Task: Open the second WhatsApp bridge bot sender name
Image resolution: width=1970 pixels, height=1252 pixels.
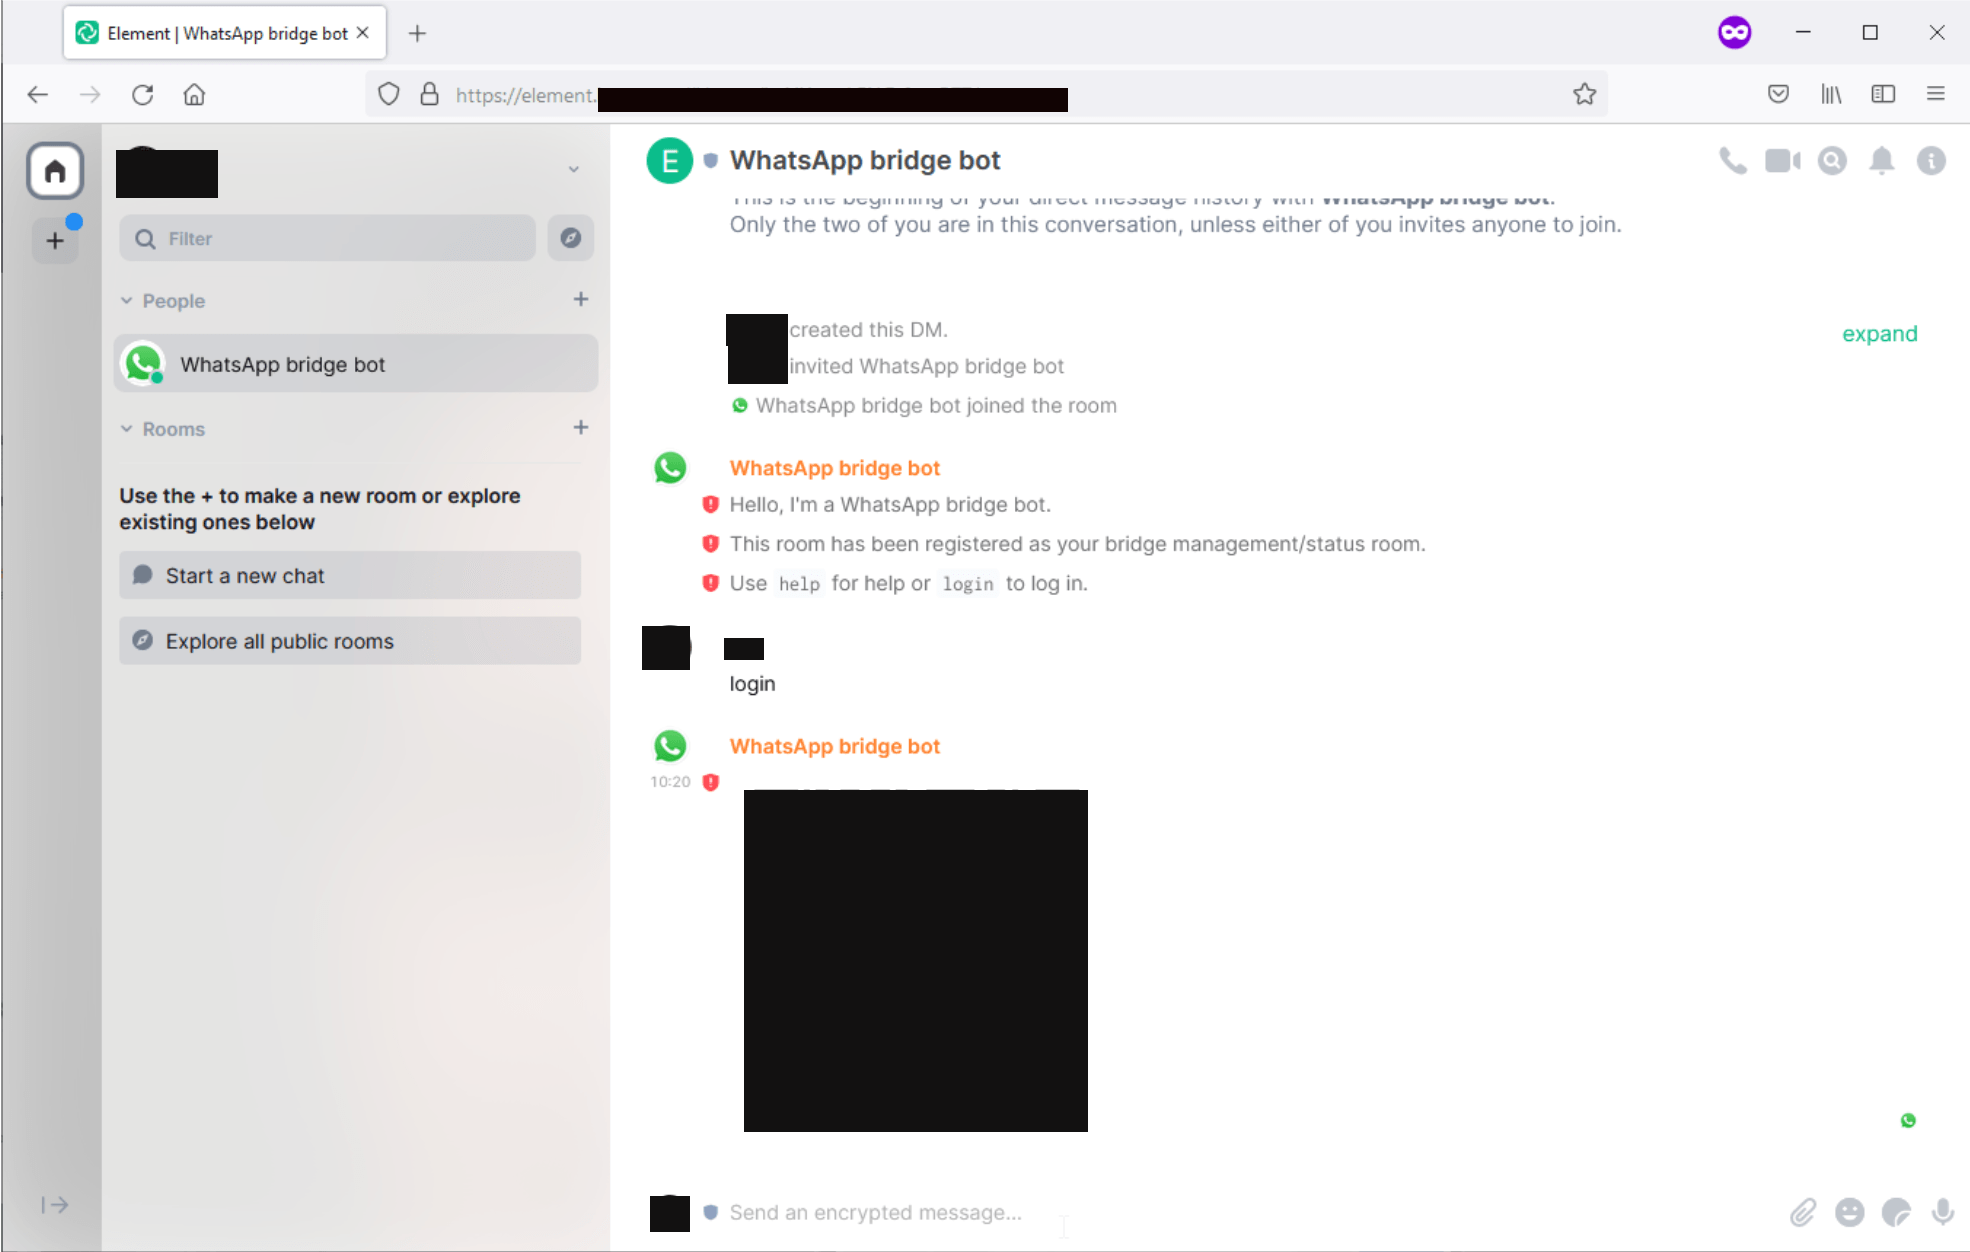Action: tap(835, 746)
